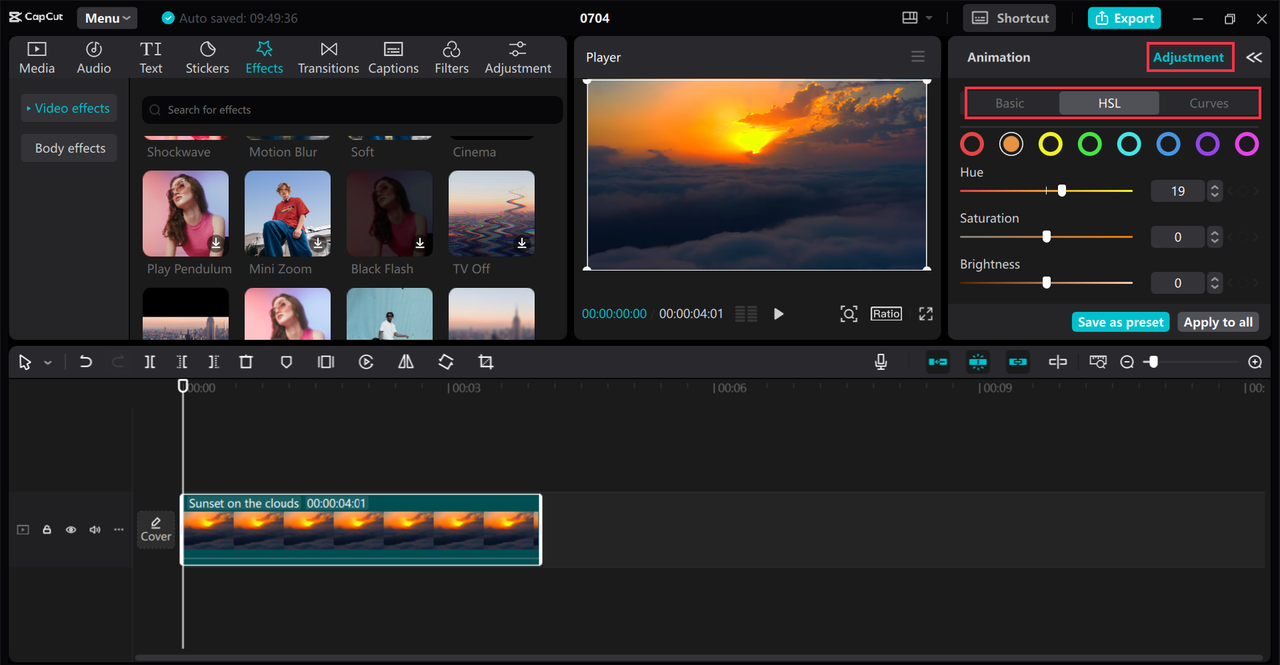Expand the Video effects category
1280x665 pixels.
(69, 108)
